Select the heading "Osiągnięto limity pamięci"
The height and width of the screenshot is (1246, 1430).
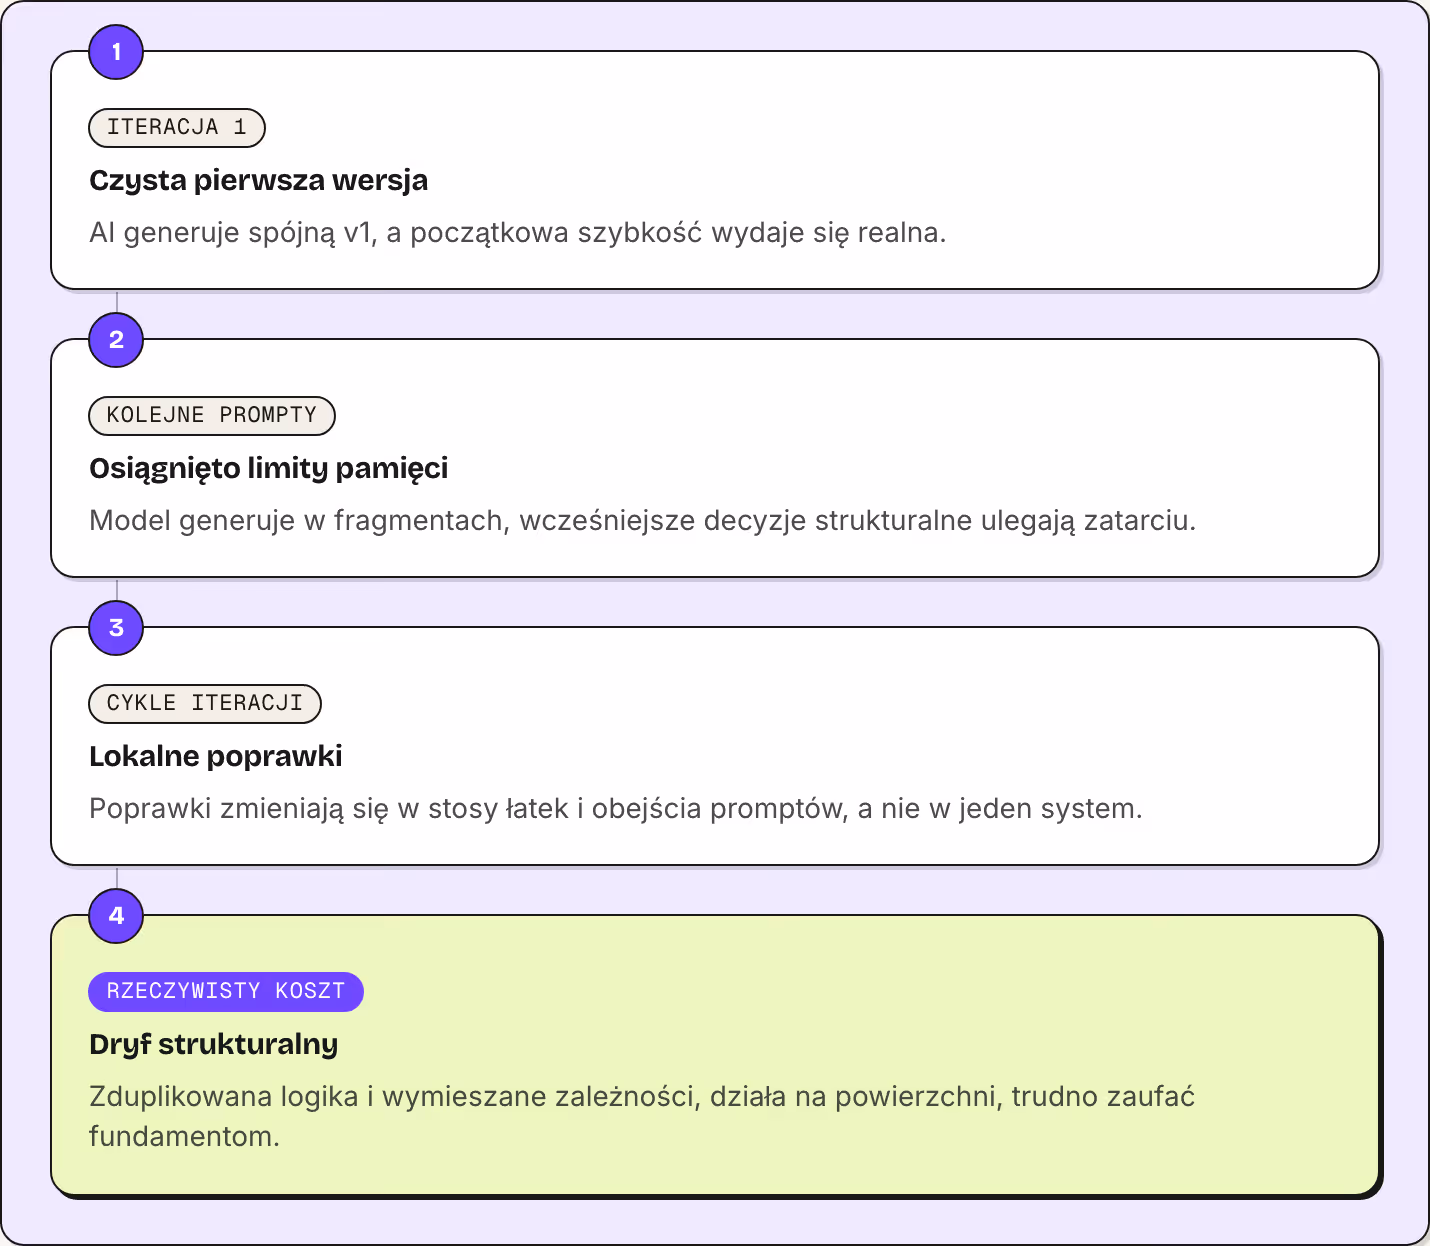coord(268,468)
